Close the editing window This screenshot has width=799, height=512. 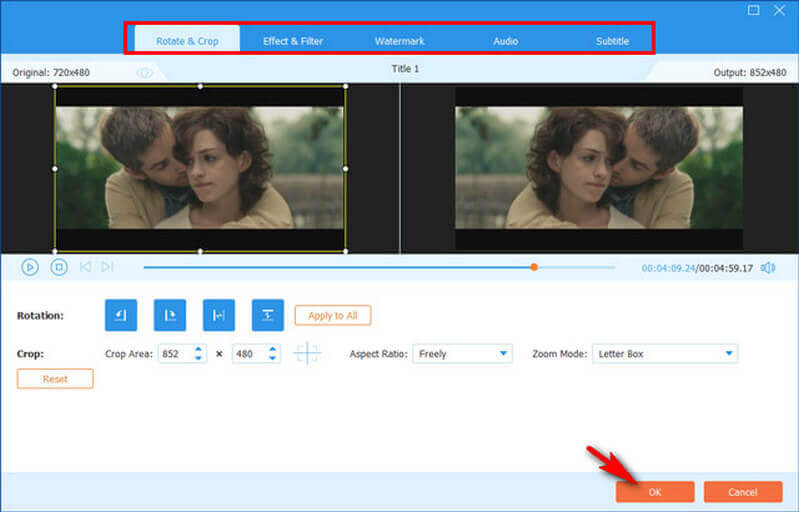point(779,10)
